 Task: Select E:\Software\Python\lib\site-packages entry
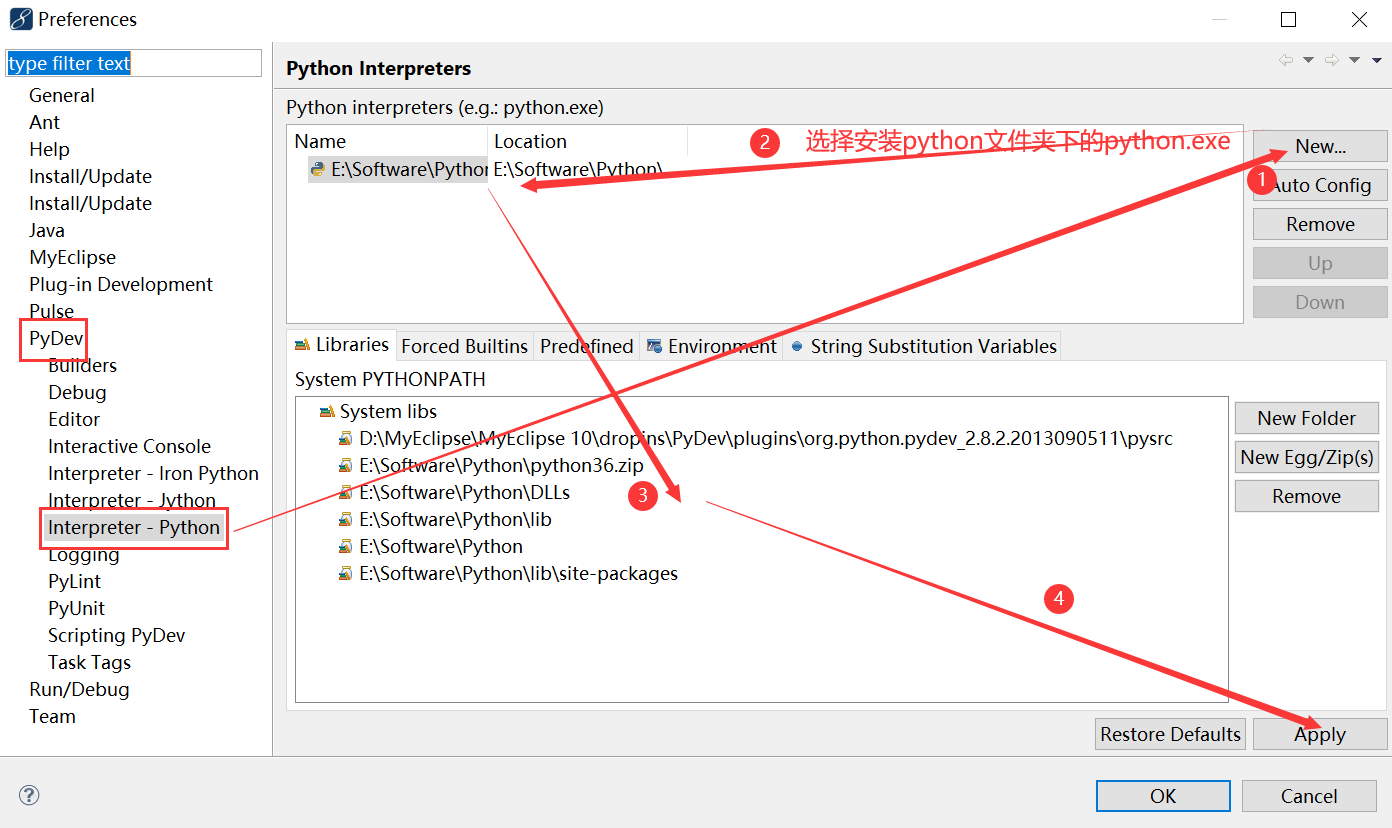tap(518, 573)
